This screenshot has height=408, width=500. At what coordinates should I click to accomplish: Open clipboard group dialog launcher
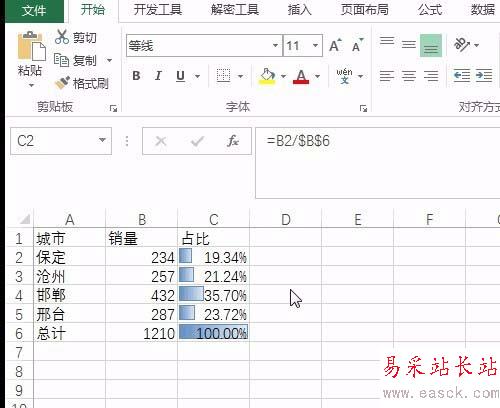click(113, 108)
